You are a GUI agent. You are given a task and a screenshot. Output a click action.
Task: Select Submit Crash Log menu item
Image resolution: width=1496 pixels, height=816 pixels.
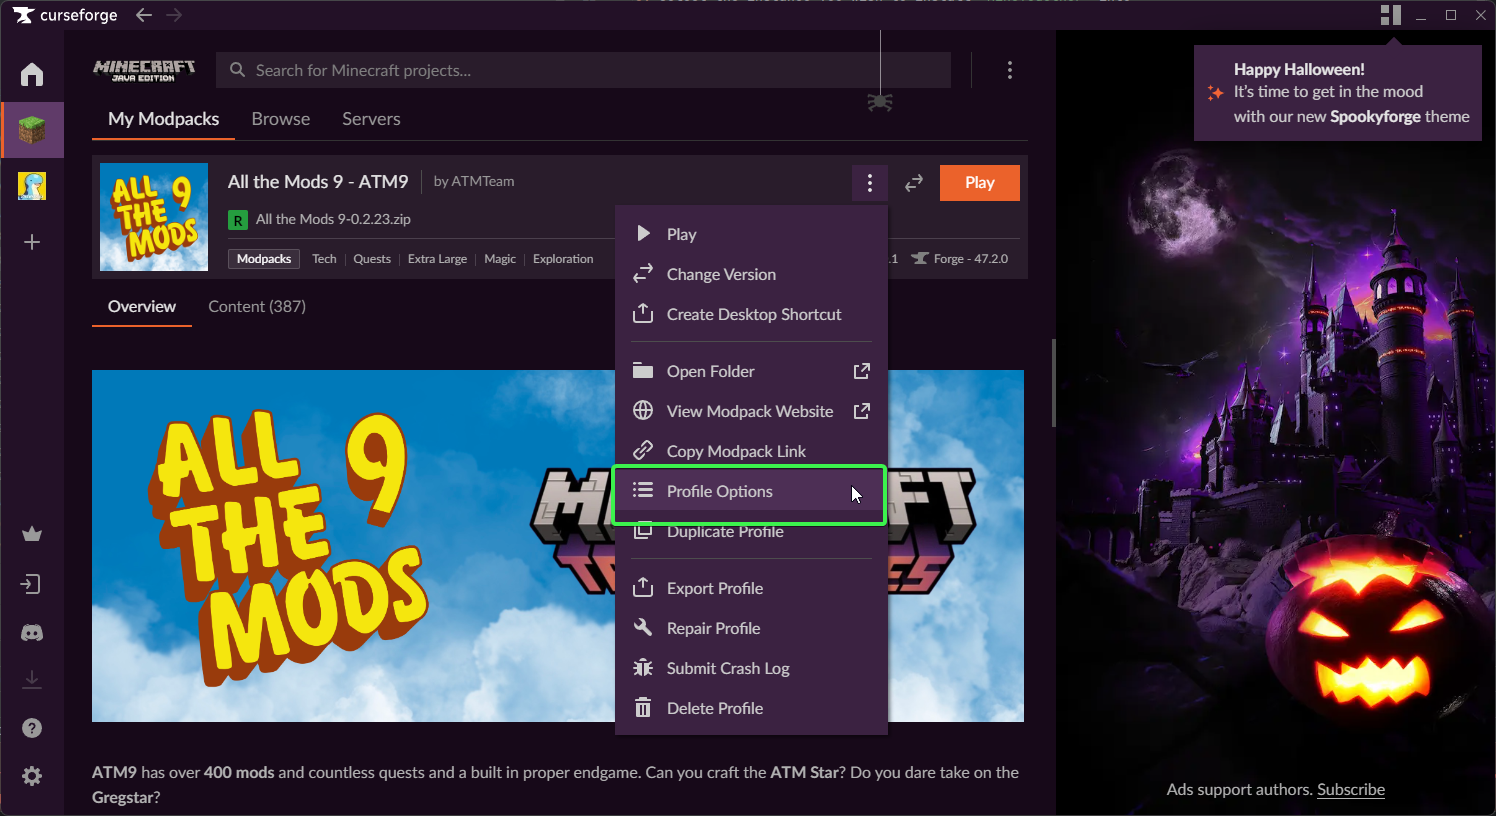[751, 668]
